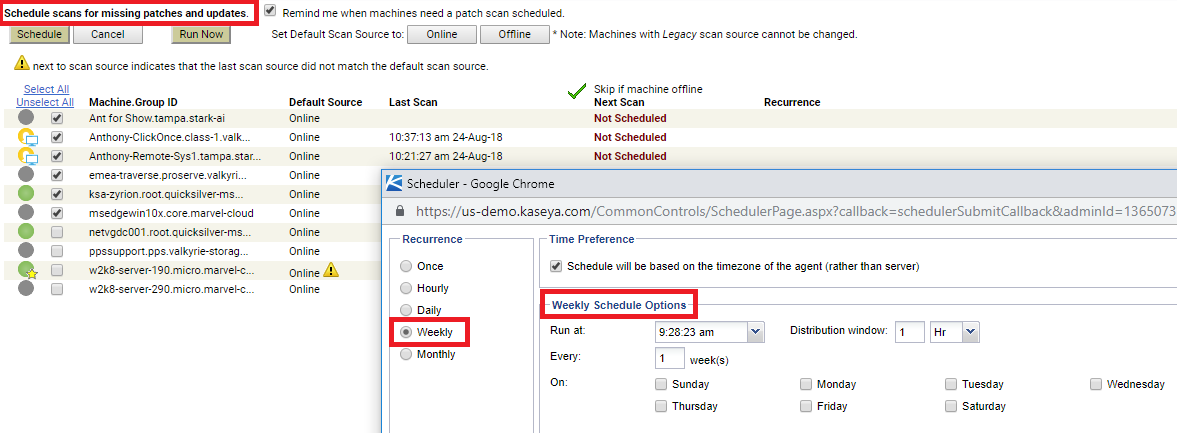Click grey status icon for emea-traverse machine
This screenshot has height=433, width=1177.
pyautogui.click(x=26, y=175)
